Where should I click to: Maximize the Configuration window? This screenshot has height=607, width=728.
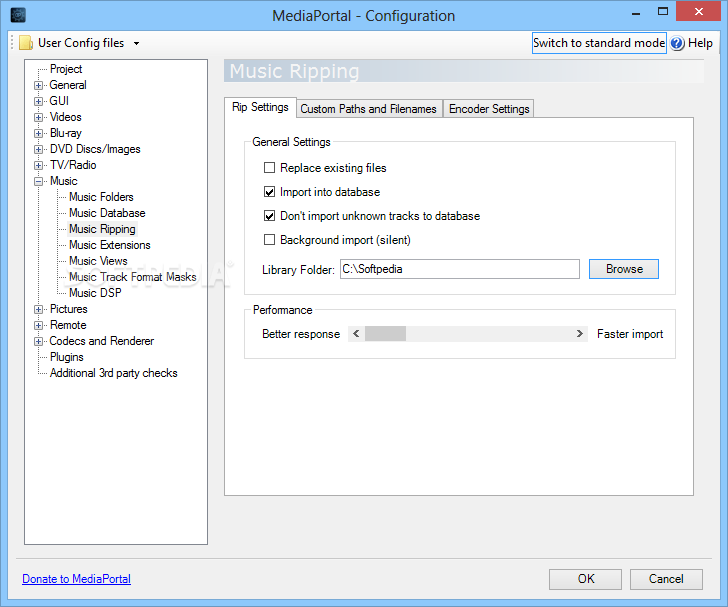(x=663, y=12)
